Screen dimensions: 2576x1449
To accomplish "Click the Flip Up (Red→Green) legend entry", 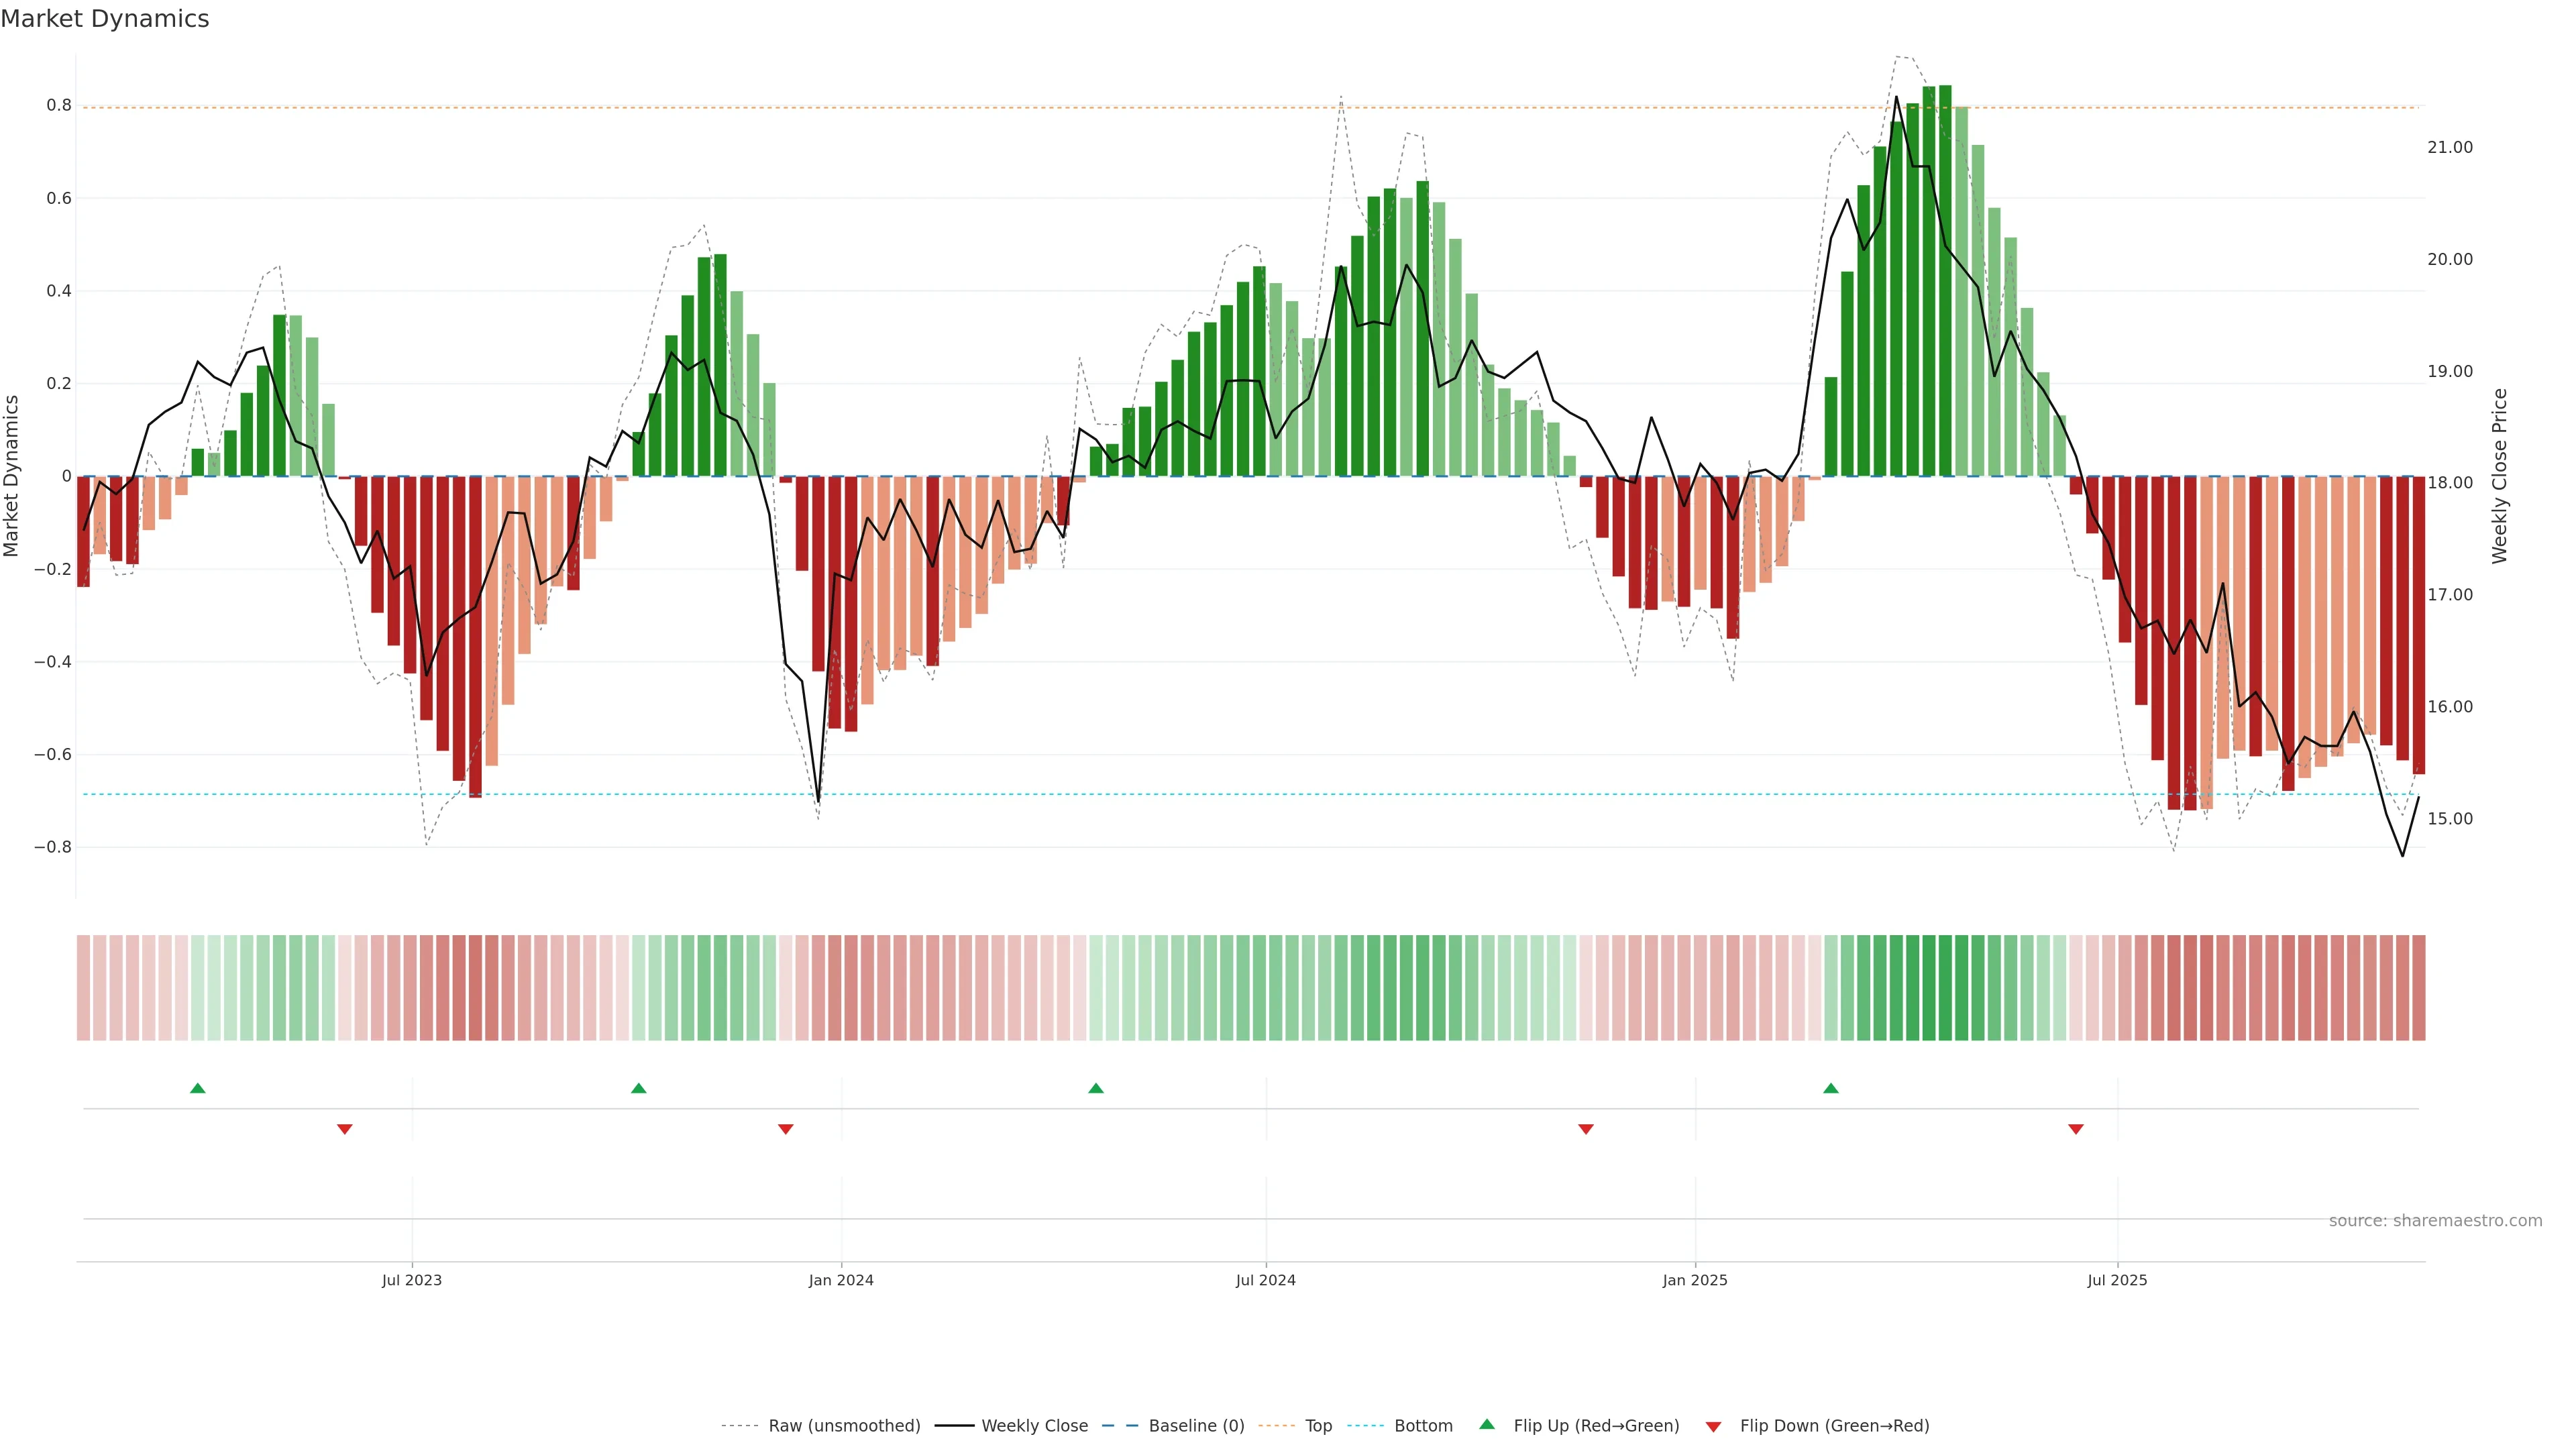I will [1596, 1426].
